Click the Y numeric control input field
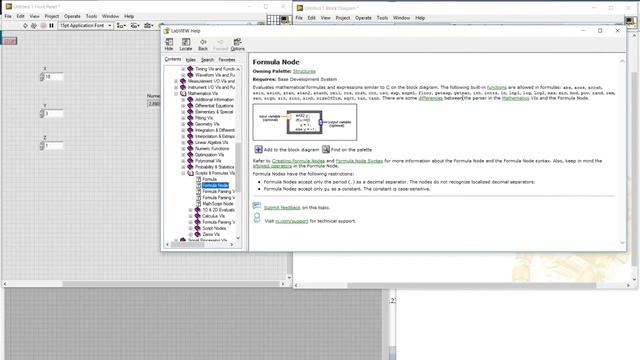Image resolution: width=640 pixels, height=360 pixels. coord(53,113)
